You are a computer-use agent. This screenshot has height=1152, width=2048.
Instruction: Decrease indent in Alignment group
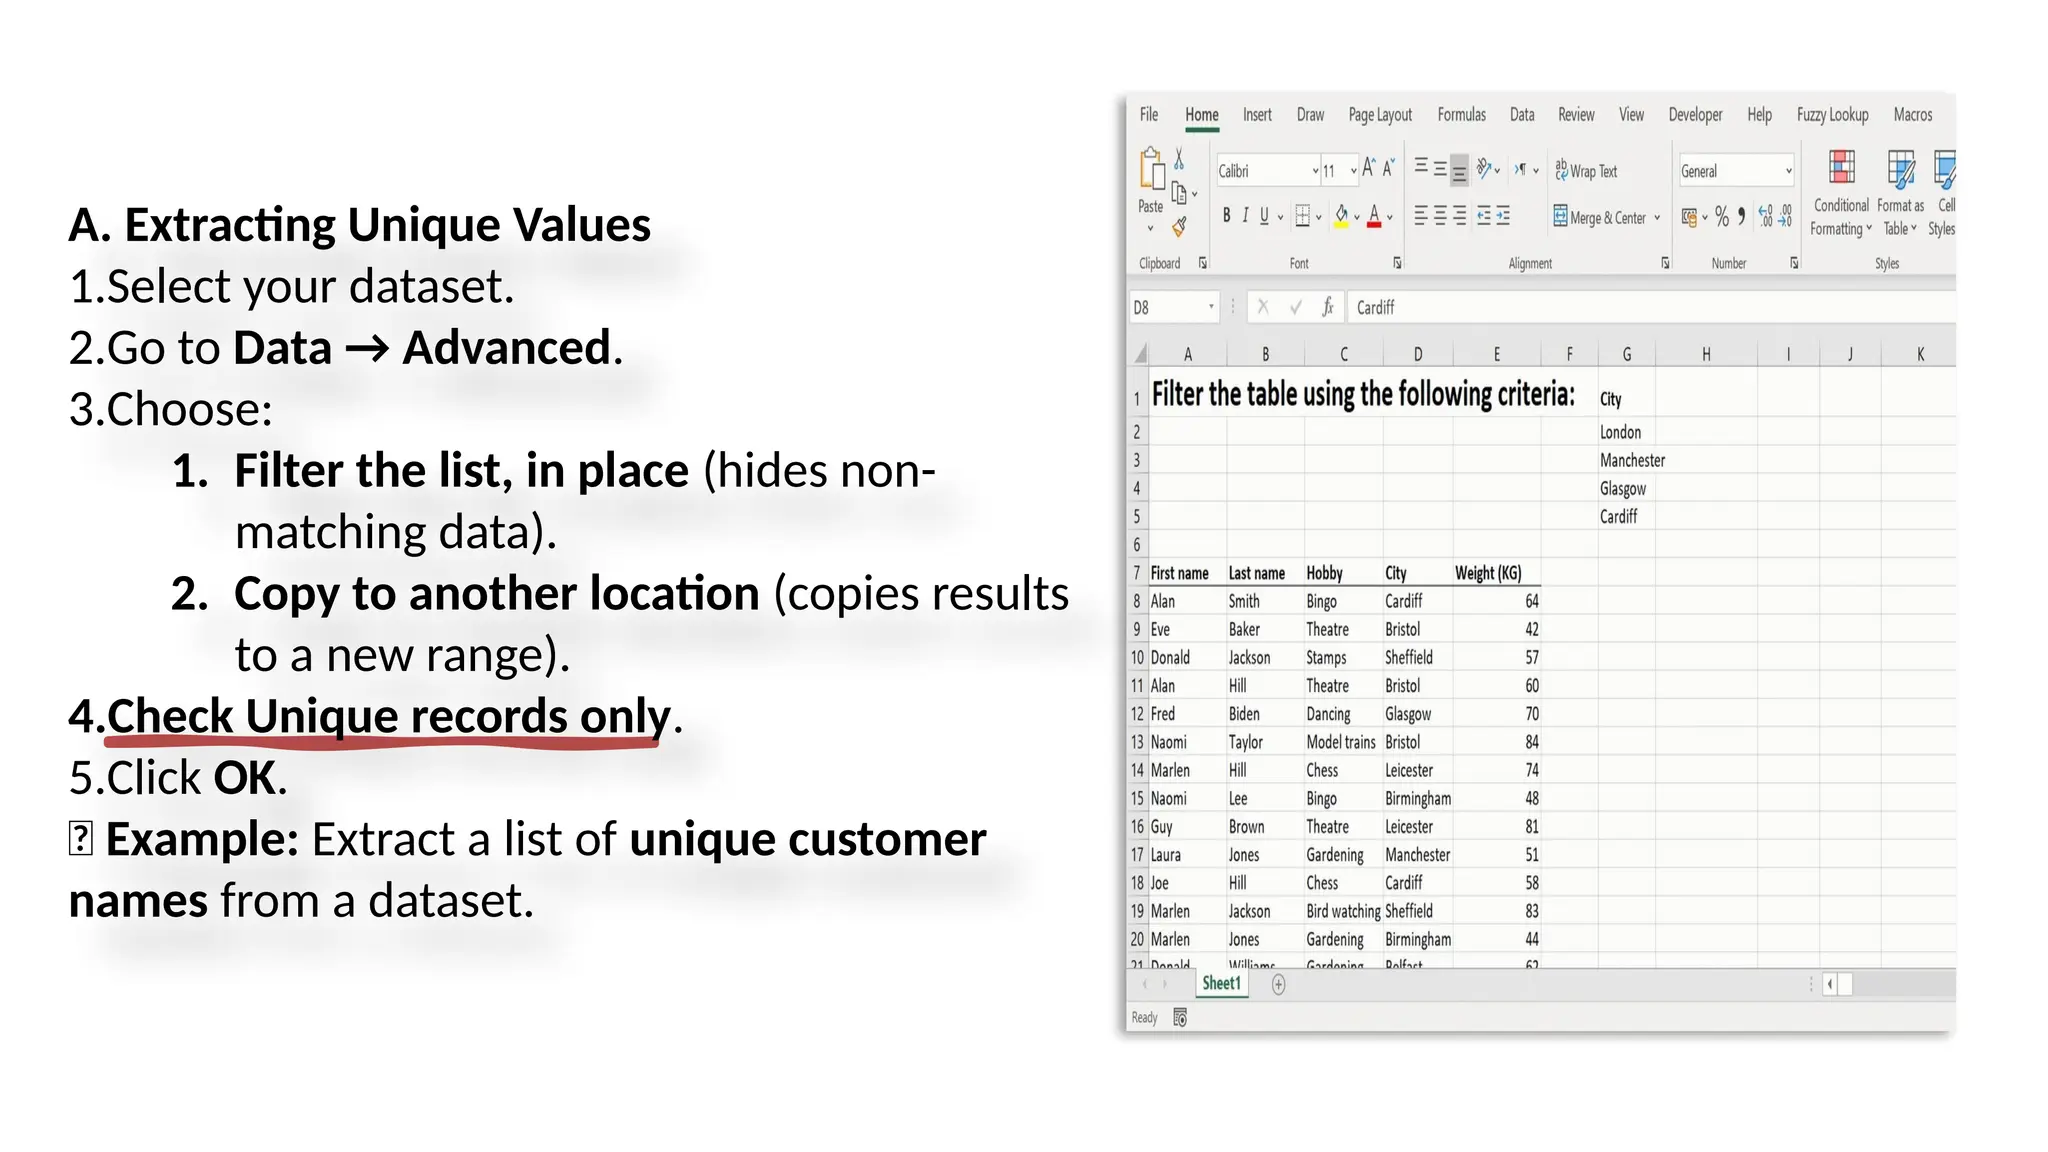[x=1484, y=216]
